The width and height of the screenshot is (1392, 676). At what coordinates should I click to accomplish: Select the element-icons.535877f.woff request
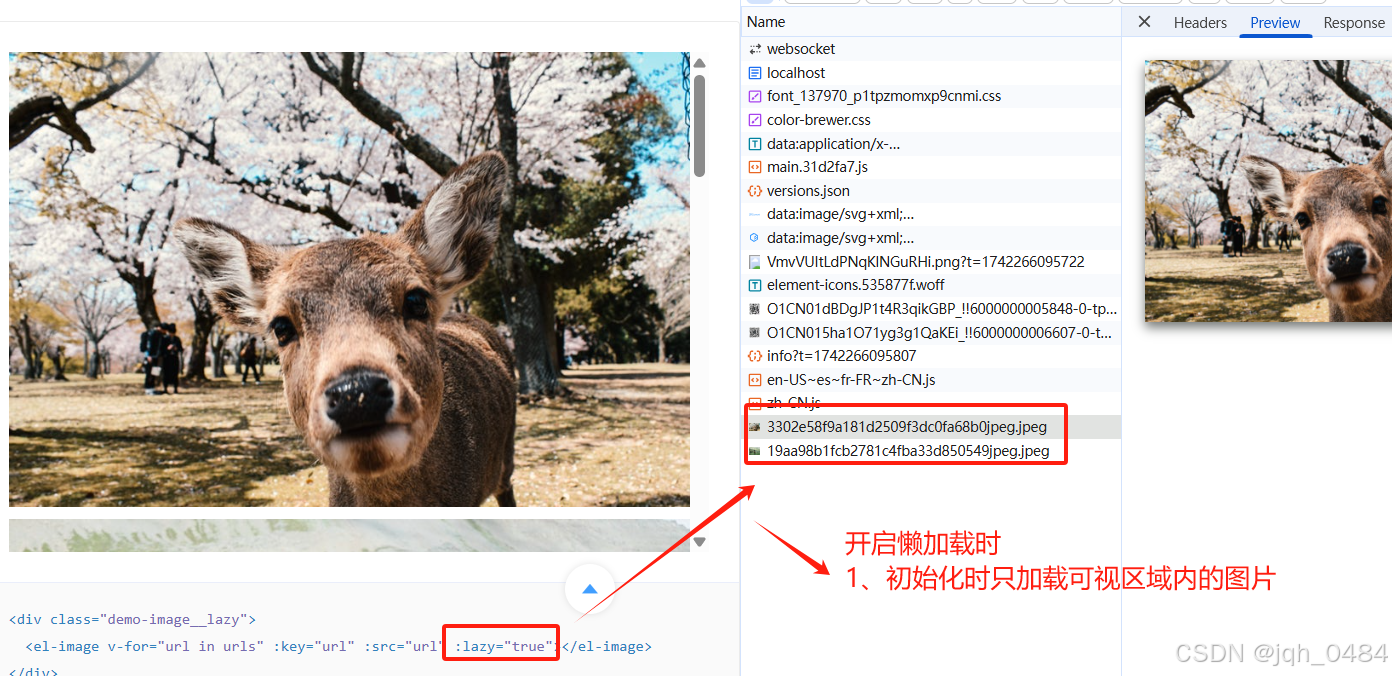tap(931, 285)
